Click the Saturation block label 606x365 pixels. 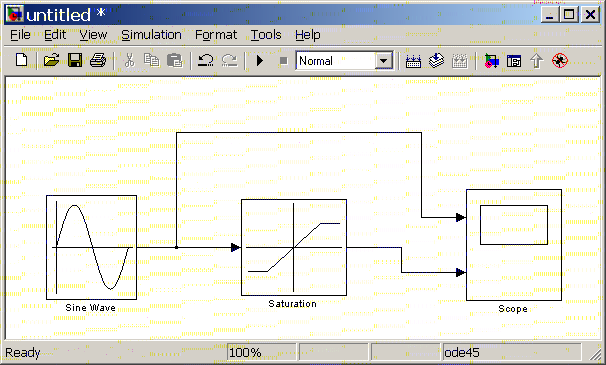point(293,304)
